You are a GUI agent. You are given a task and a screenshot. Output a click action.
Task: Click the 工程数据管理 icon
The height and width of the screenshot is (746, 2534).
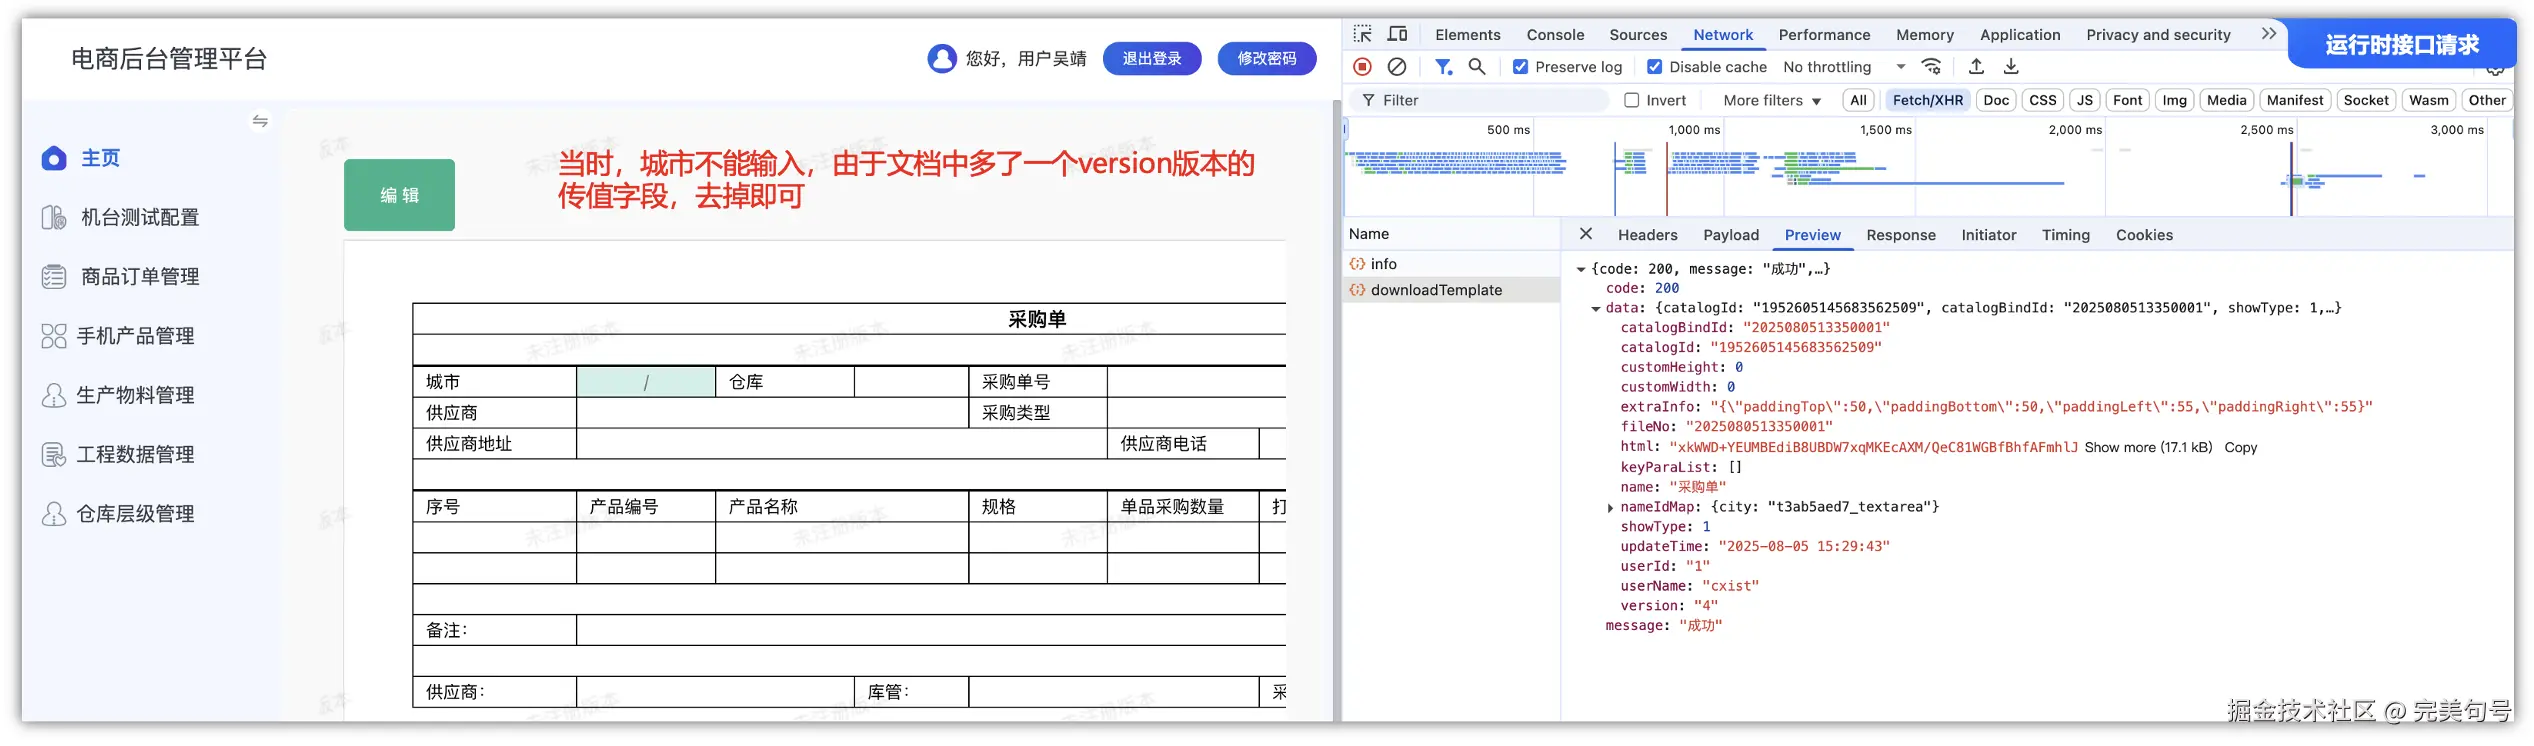click(x=54, y=454)
